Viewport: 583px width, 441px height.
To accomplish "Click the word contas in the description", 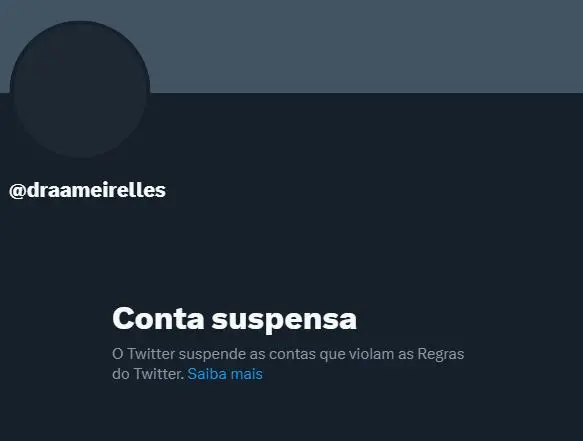I will click(292, 354).
